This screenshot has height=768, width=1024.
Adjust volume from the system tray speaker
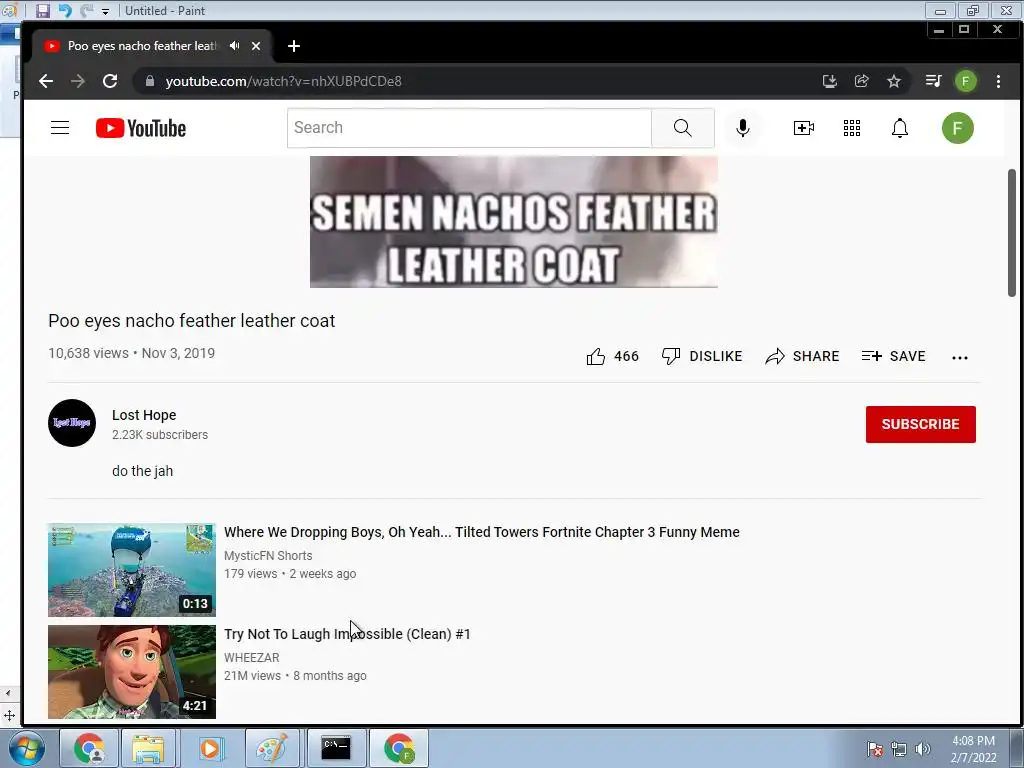pos(923,749)
